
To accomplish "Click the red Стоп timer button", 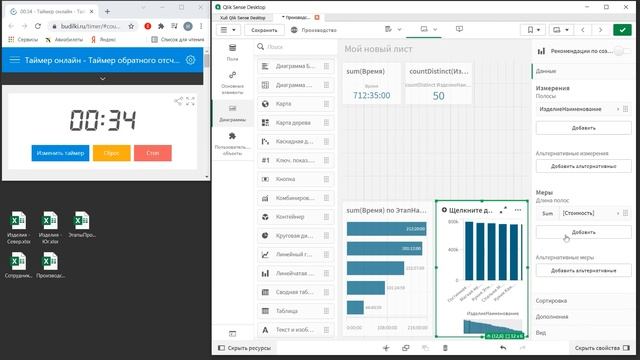I will 153,153.
